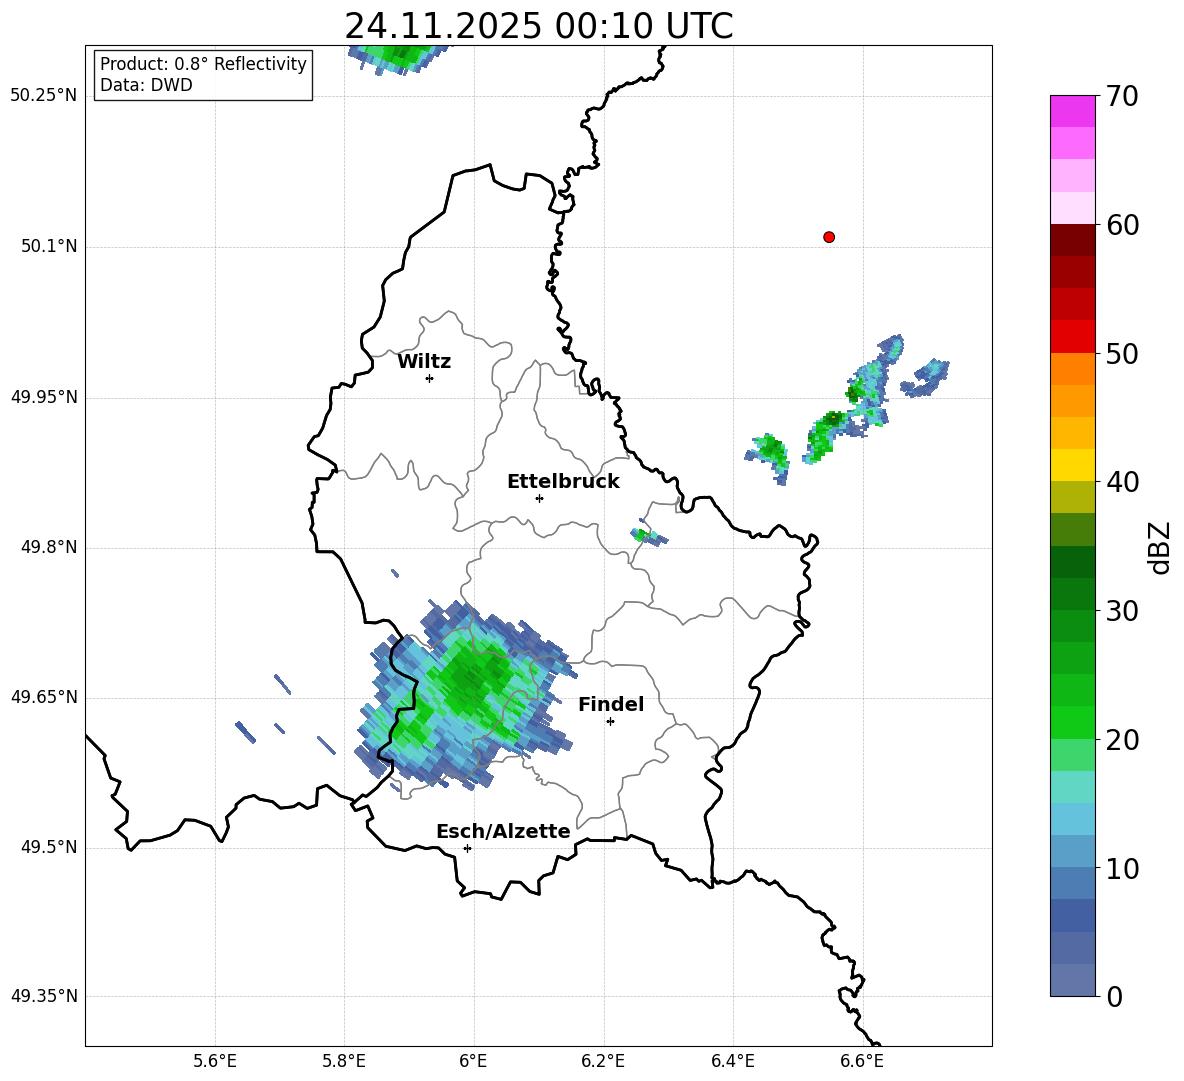Click the yellow swatch at 40 dBZ
The height and width of the screenshot is (1081, 1184).
[1073, 465]
